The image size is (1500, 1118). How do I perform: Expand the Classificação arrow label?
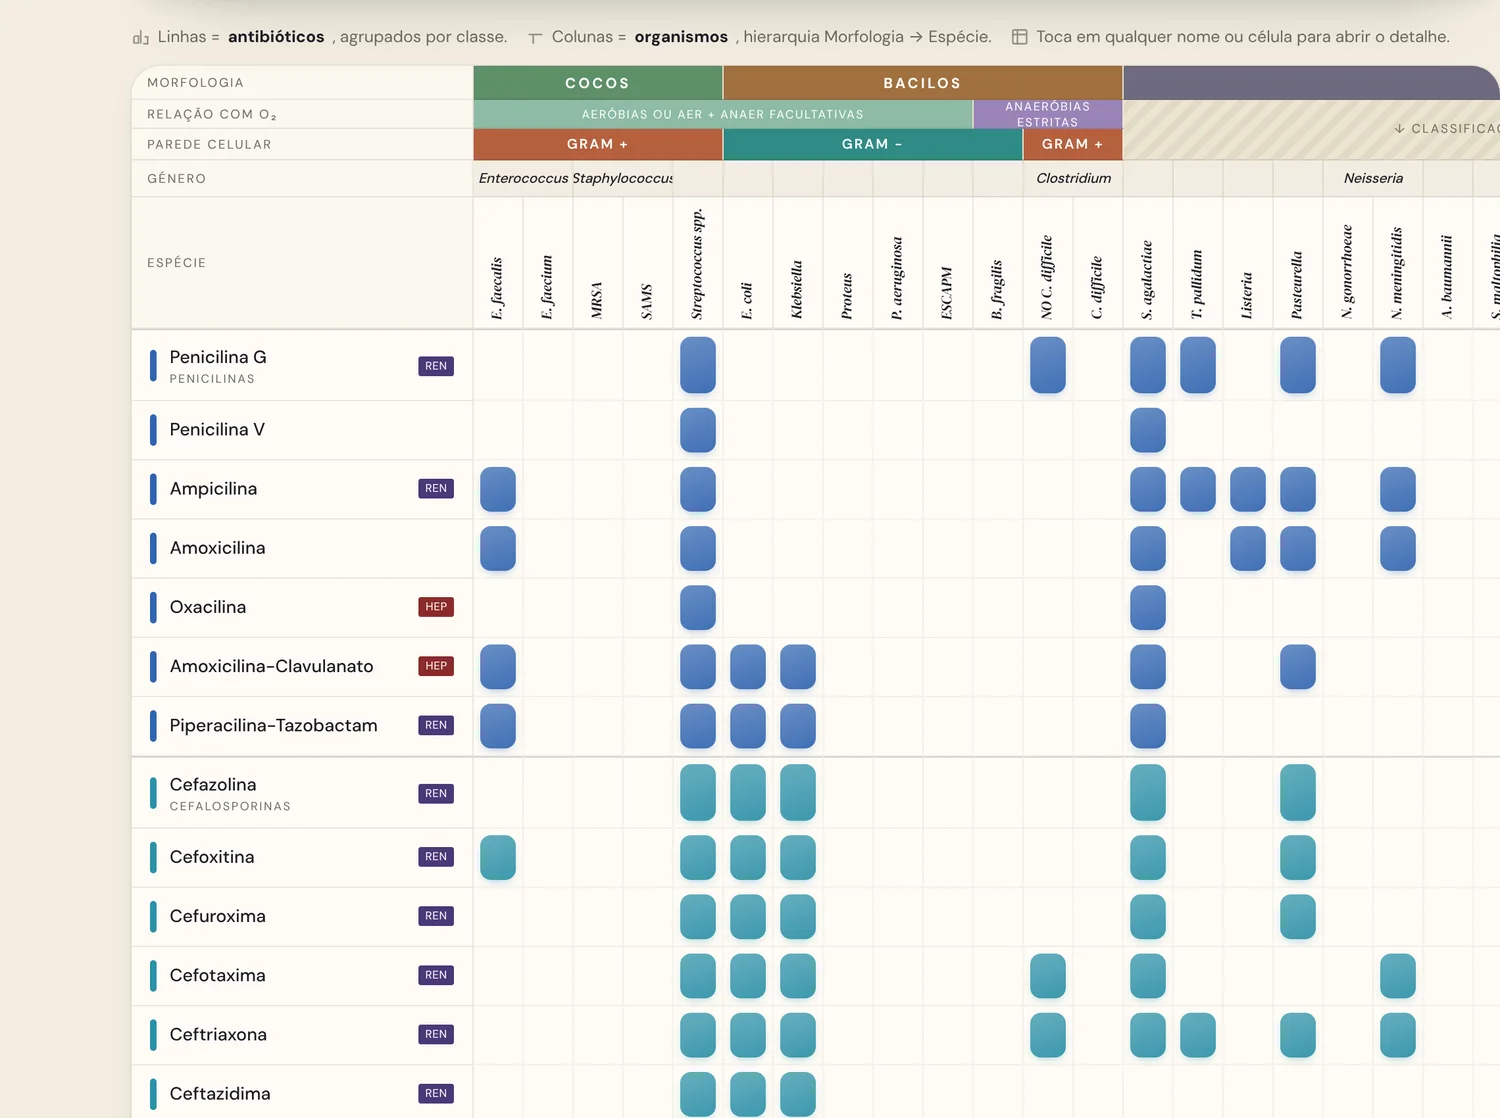pos(1446,128)
